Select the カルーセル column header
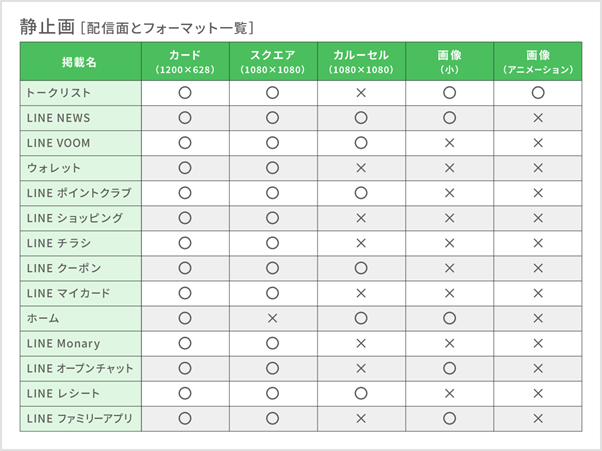602x451 pixels. point(361,61)
